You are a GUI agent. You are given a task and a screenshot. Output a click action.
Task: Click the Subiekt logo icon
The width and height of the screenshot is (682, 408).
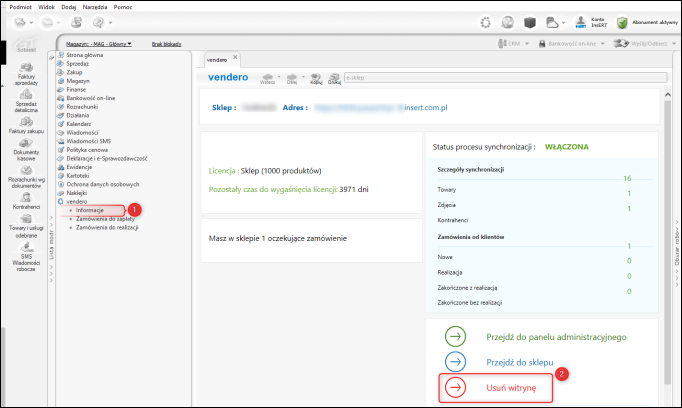point(26,44)
